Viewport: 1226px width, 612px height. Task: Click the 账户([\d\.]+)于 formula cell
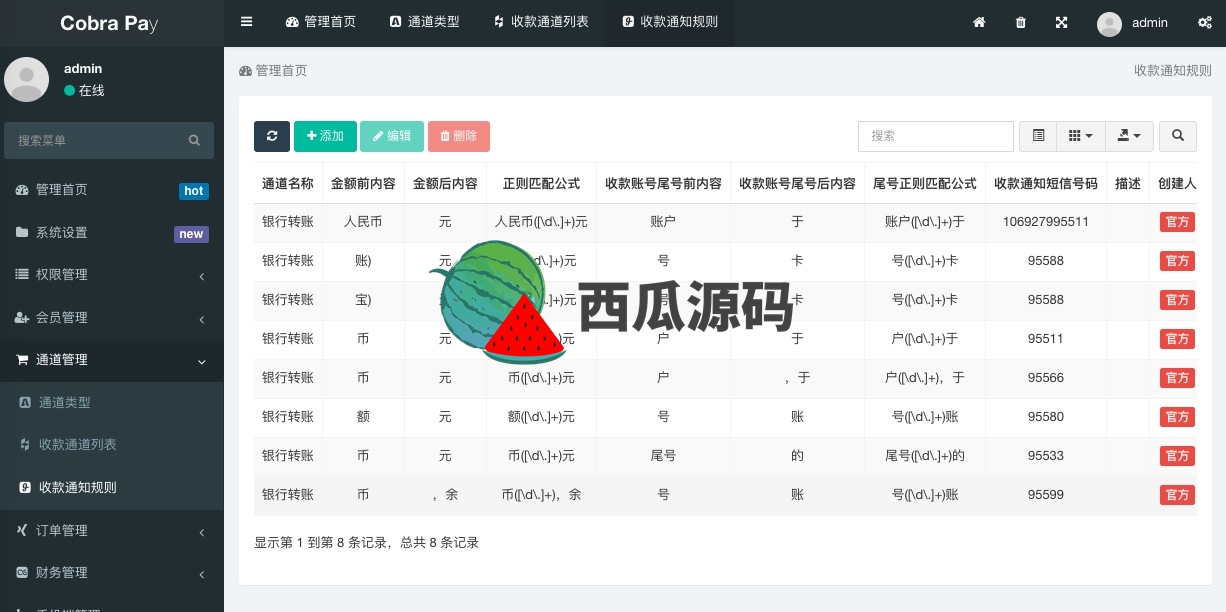tap(925, 222)
